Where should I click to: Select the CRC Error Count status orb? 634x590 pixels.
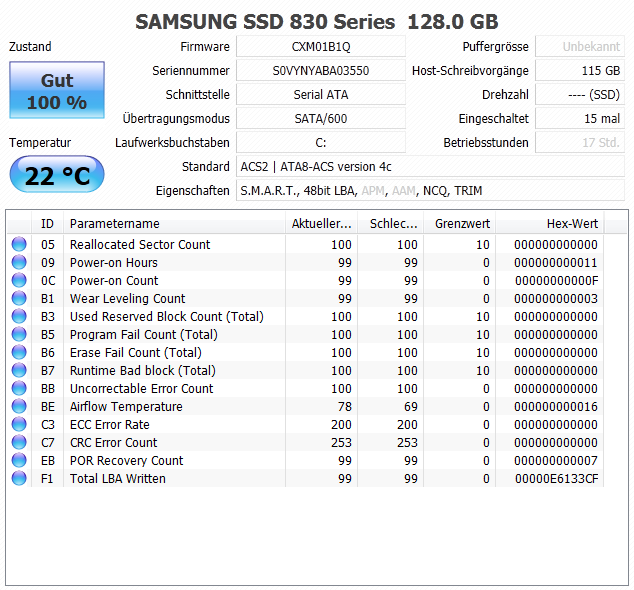coord(19,442)
